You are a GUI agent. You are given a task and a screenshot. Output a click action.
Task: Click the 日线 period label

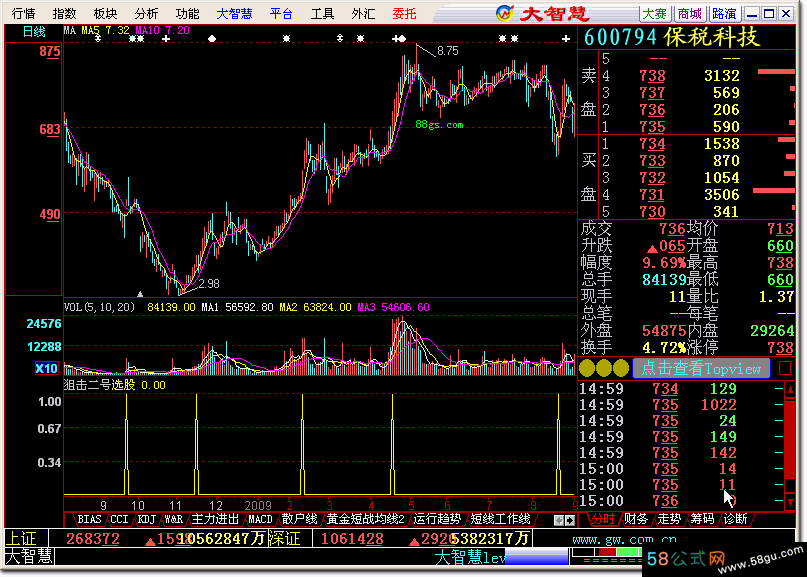click(34, 32)
